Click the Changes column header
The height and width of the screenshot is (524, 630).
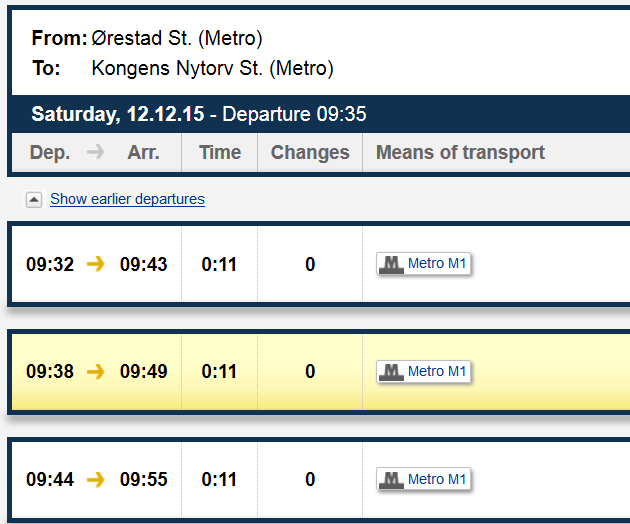(310, 152)
